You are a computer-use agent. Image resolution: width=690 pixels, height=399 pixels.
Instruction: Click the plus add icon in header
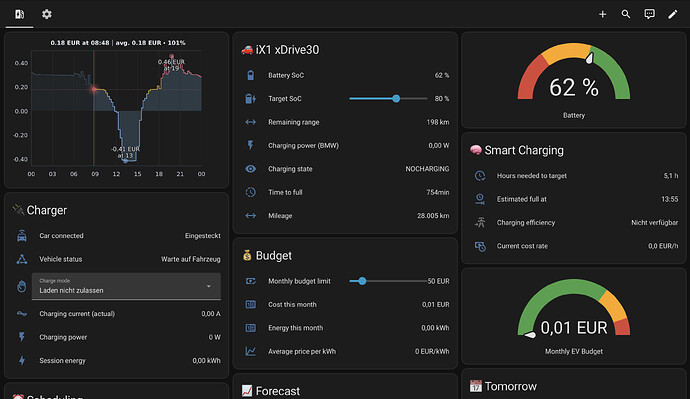[602, 15]
